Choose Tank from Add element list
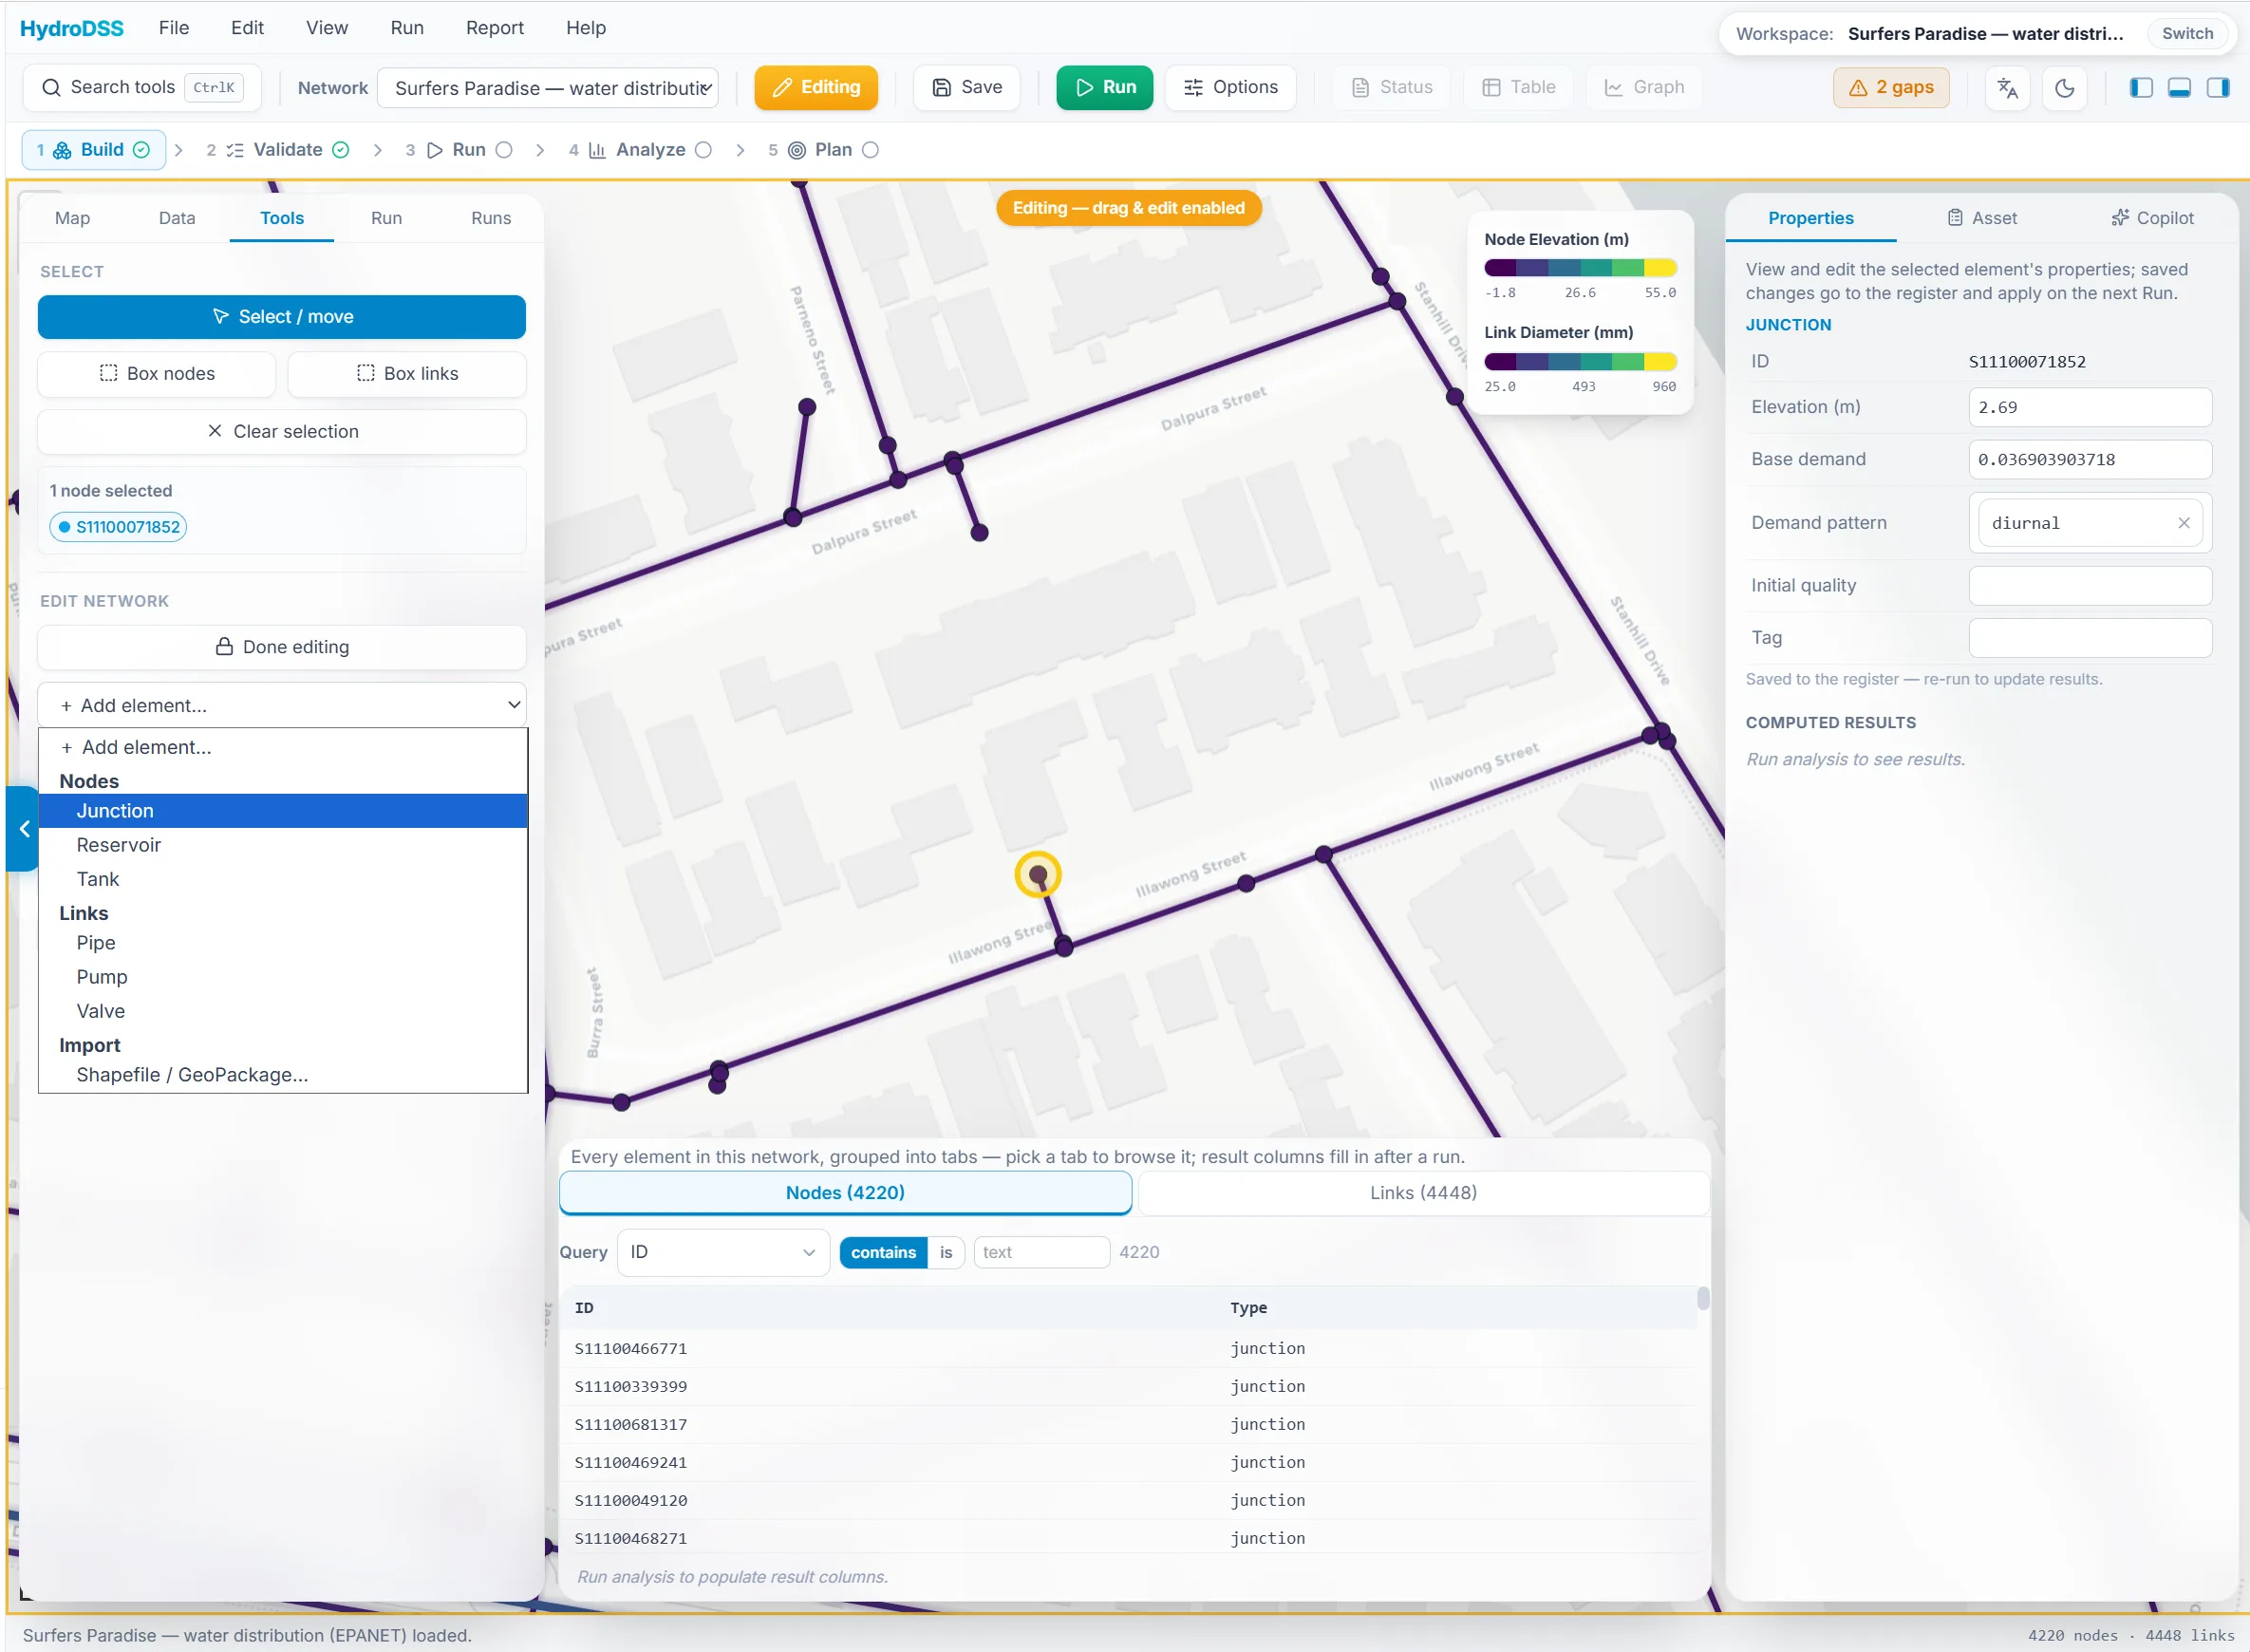2250x1652 pixels. point(282,880)
